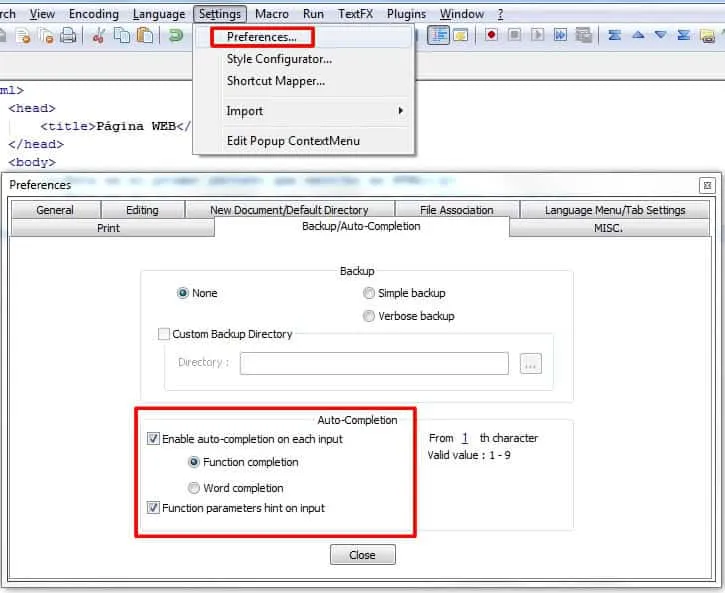This screenshot has width=725, height=593.
Task: Click Run Macro Multiple Times icon
Action: pos(560,35)
